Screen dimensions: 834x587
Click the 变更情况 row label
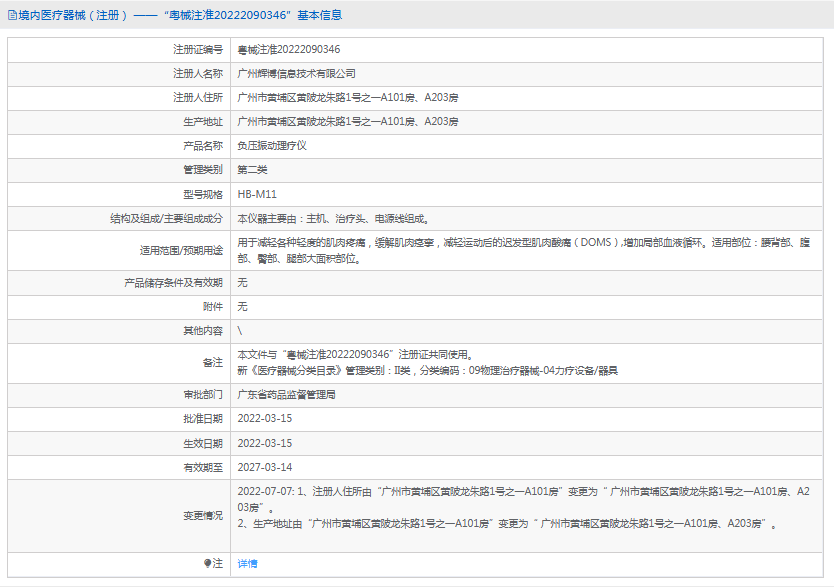tap(203, 516)
